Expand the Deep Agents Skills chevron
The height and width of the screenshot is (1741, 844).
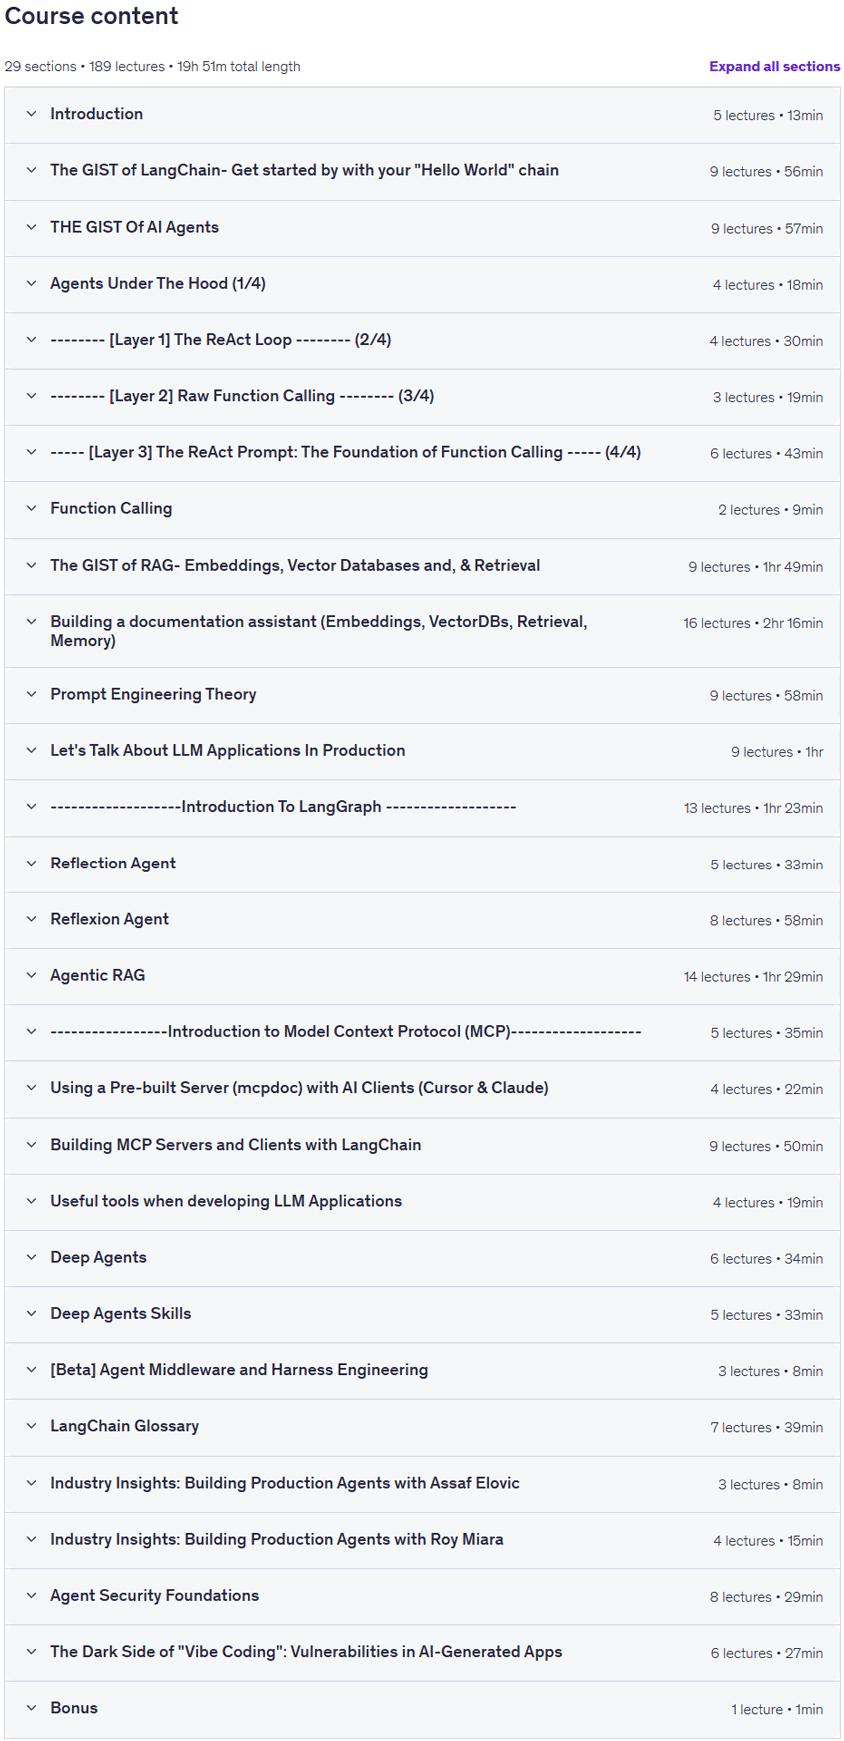(x=31, y=1313)
